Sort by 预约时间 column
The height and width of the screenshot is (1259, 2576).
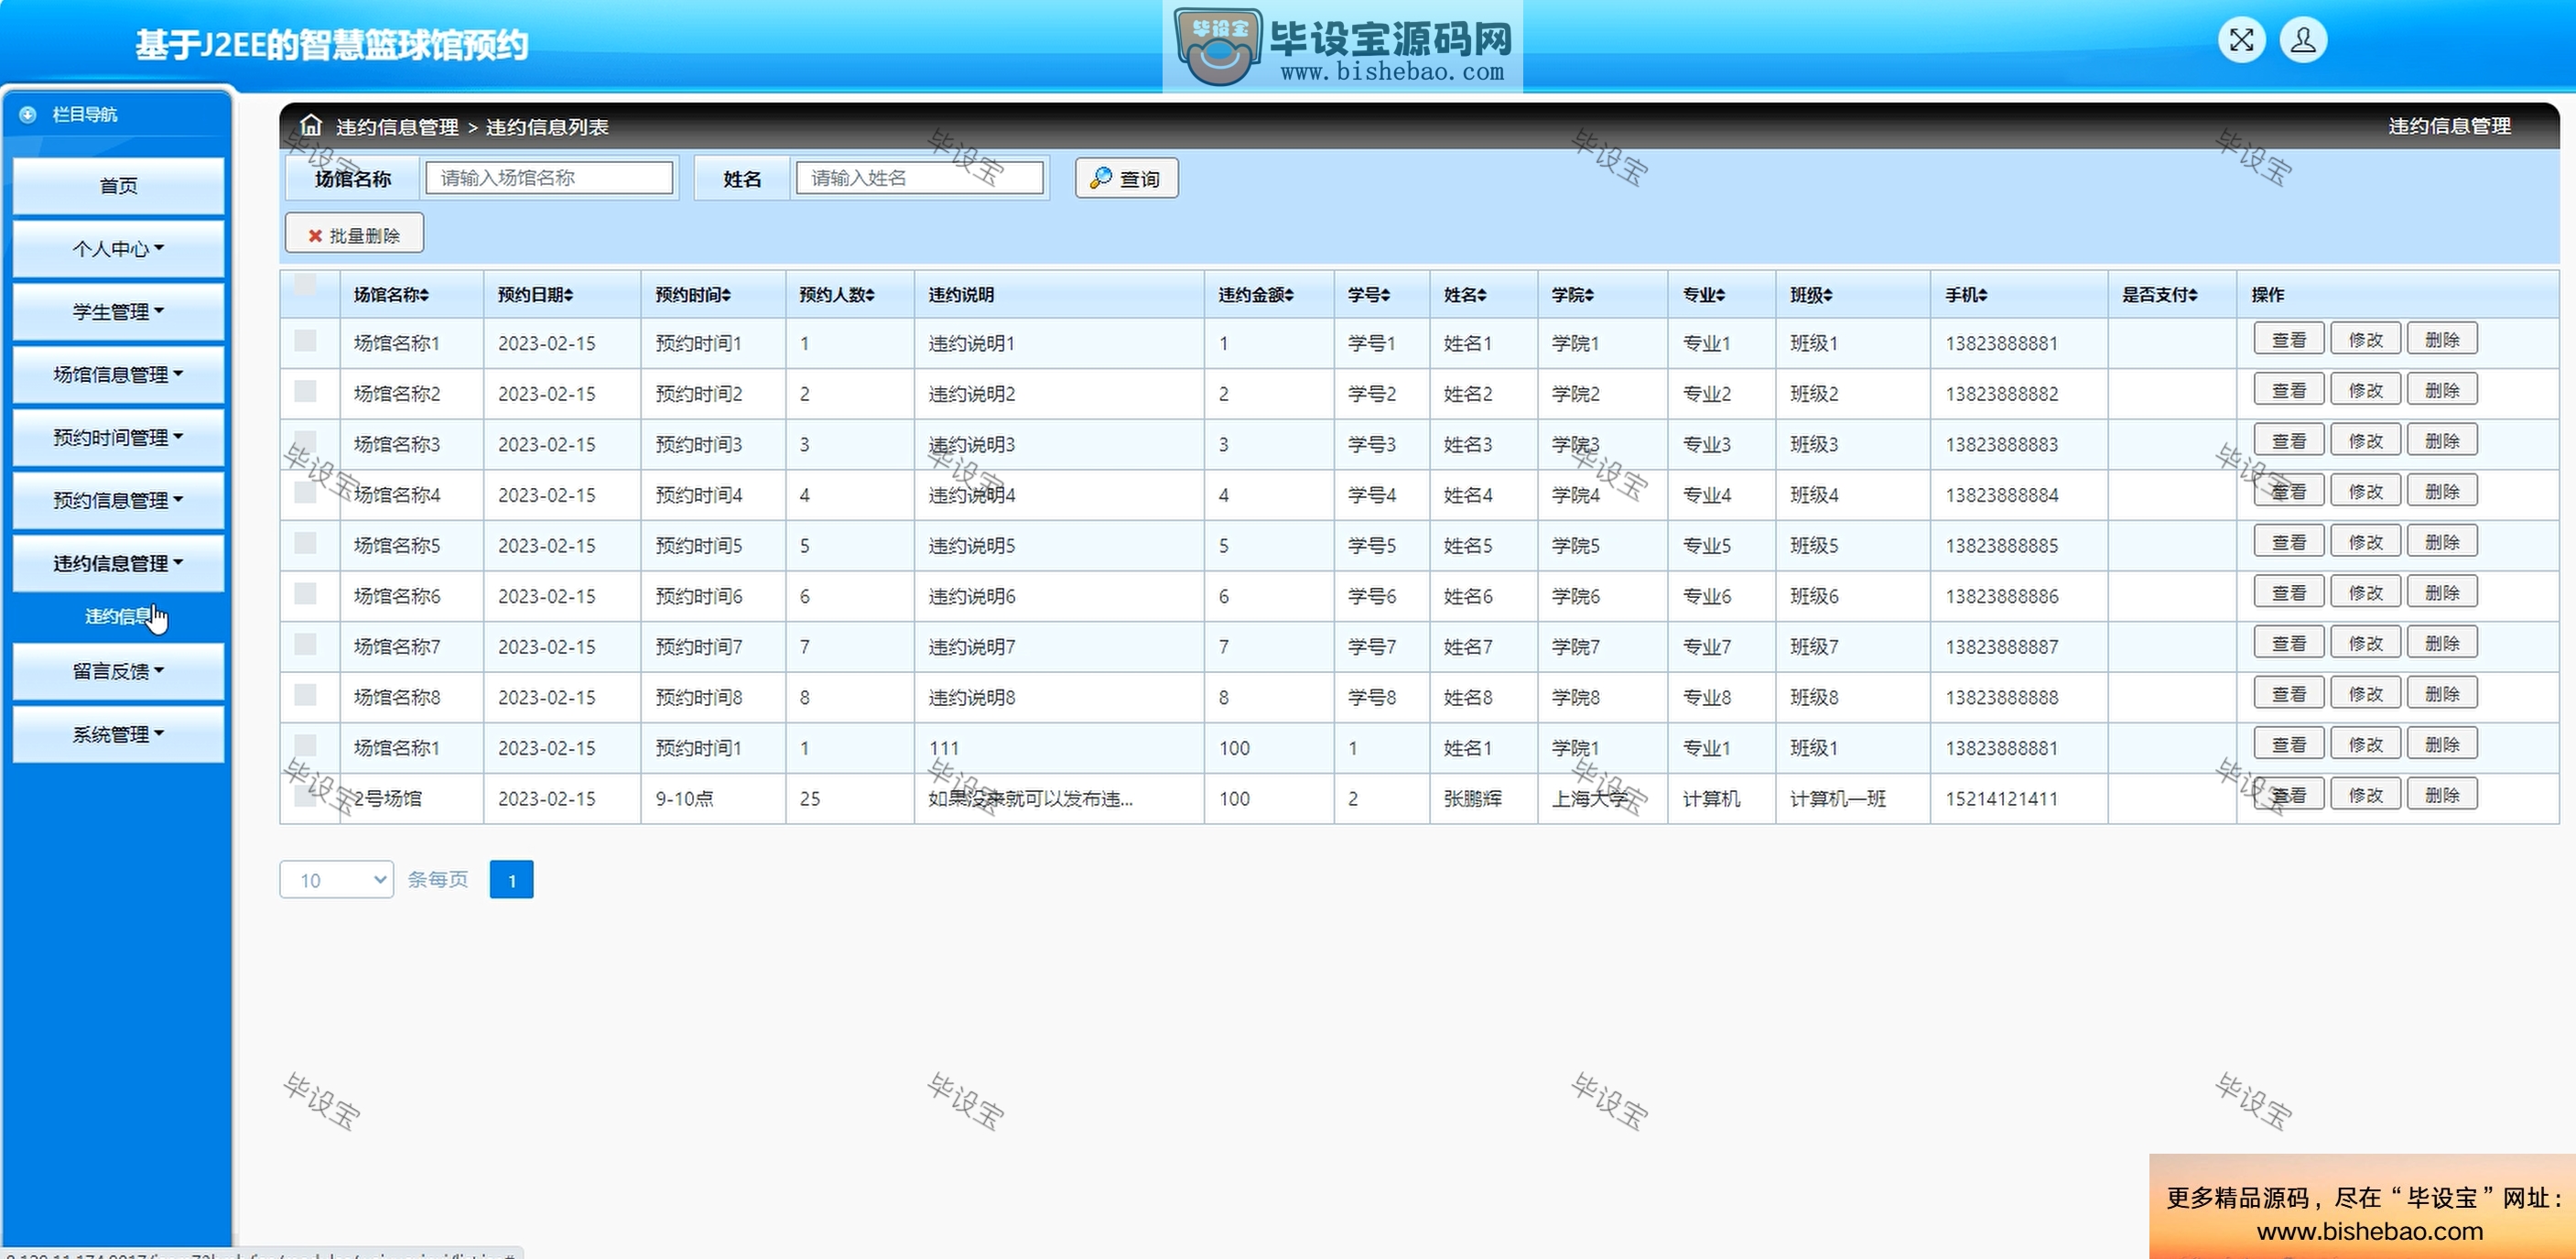point(693,295)
